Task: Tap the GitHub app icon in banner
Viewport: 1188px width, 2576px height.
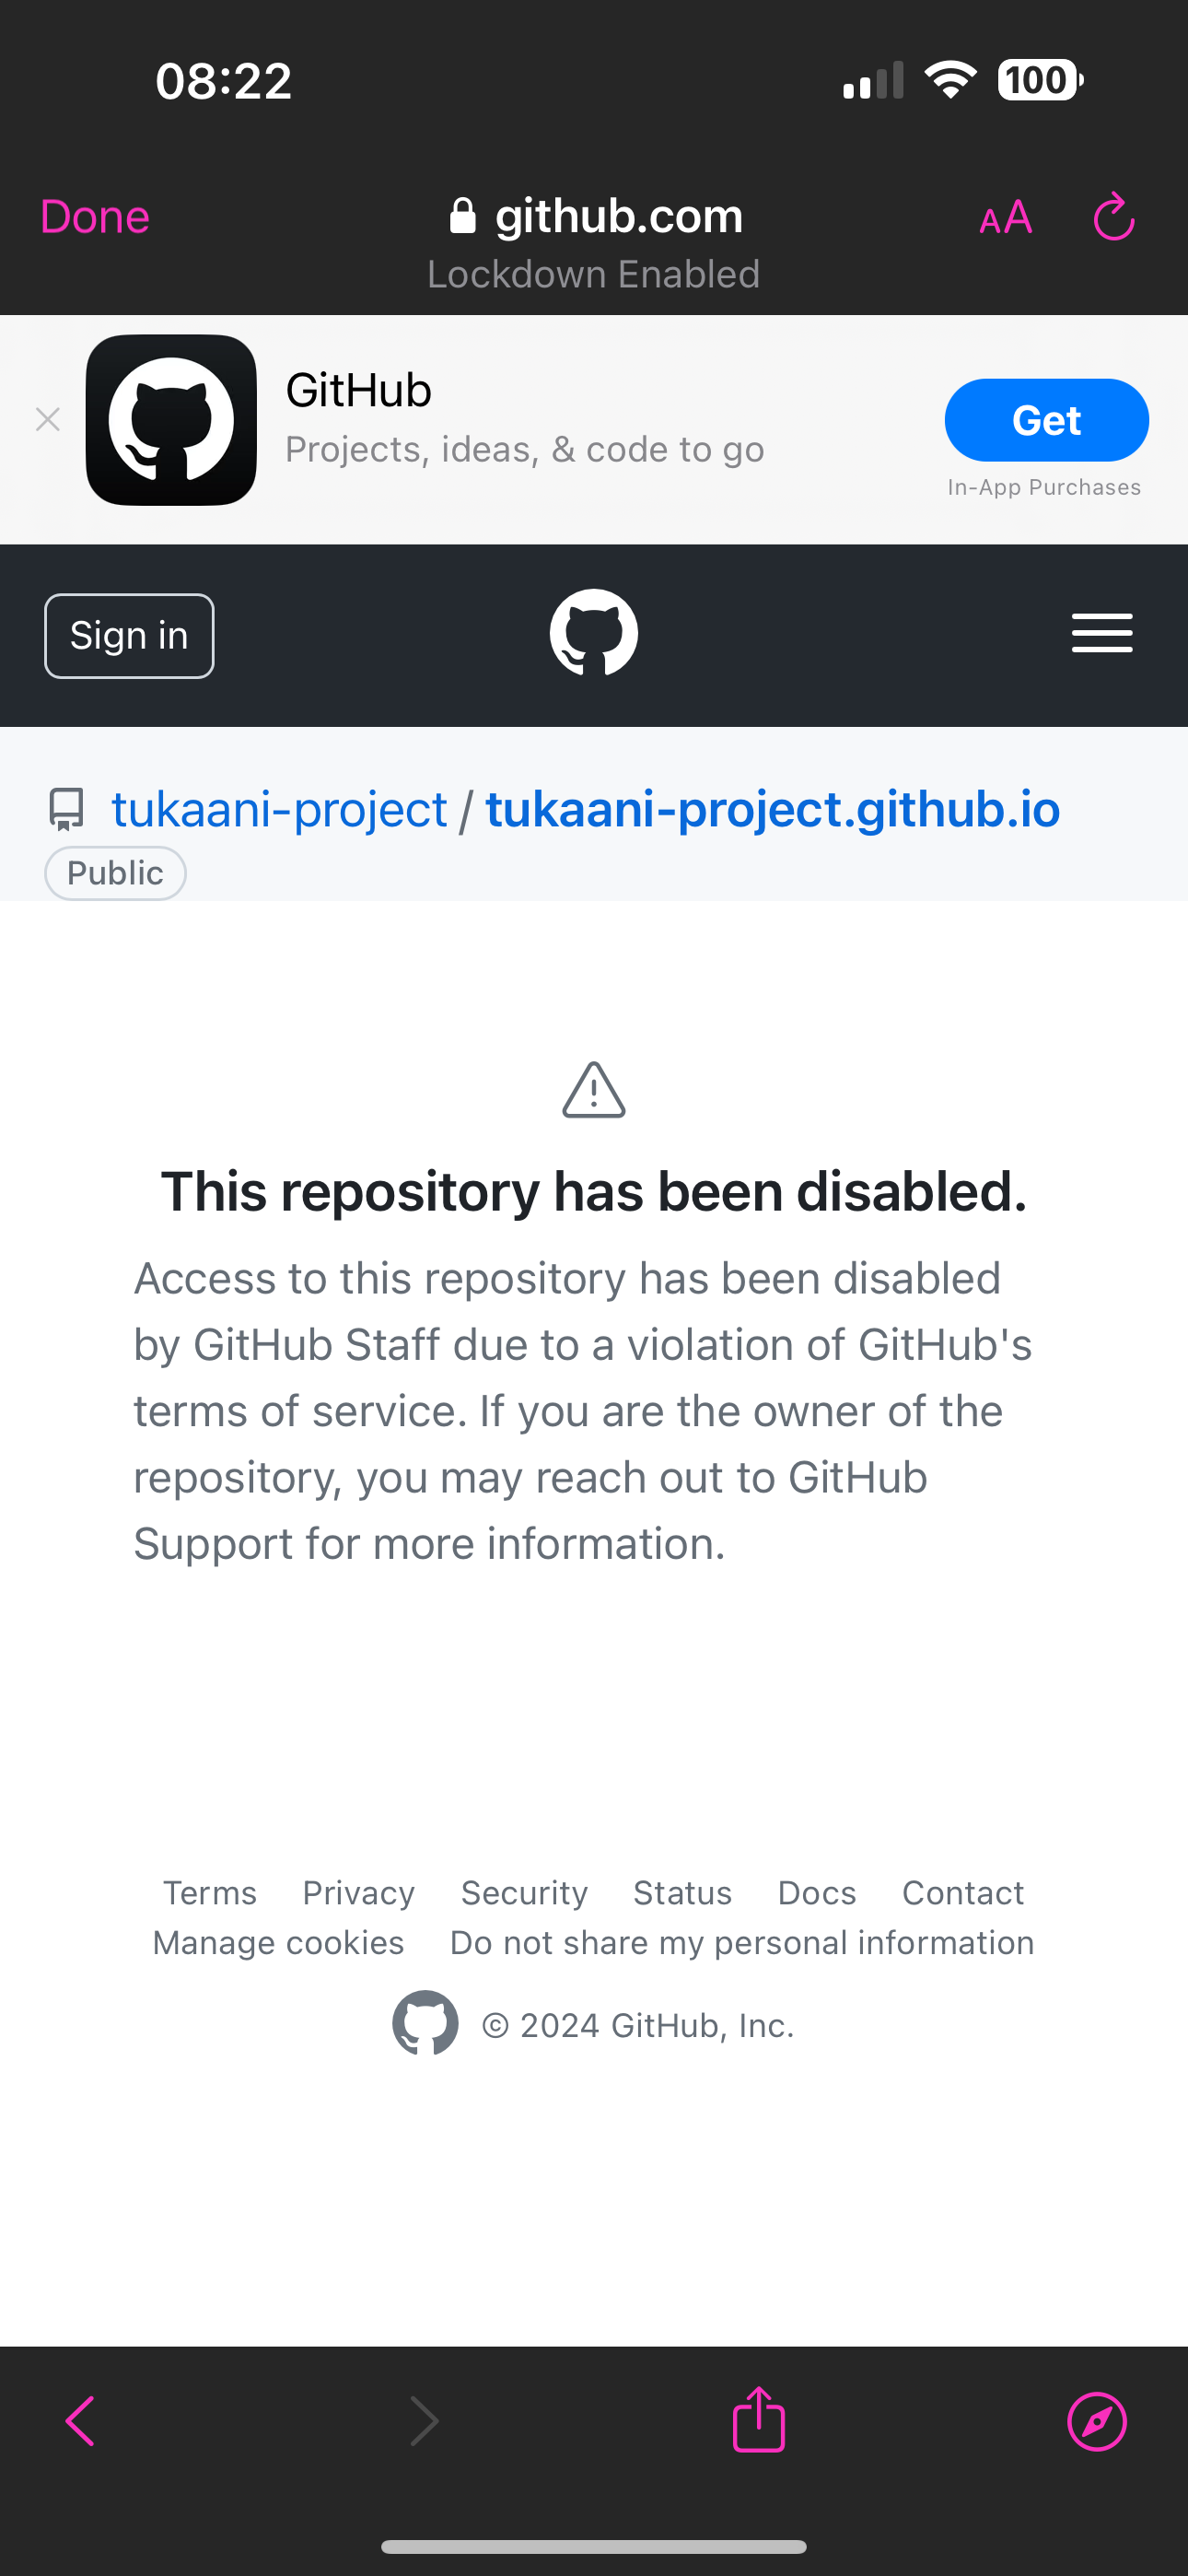Action: pos(171,420)
